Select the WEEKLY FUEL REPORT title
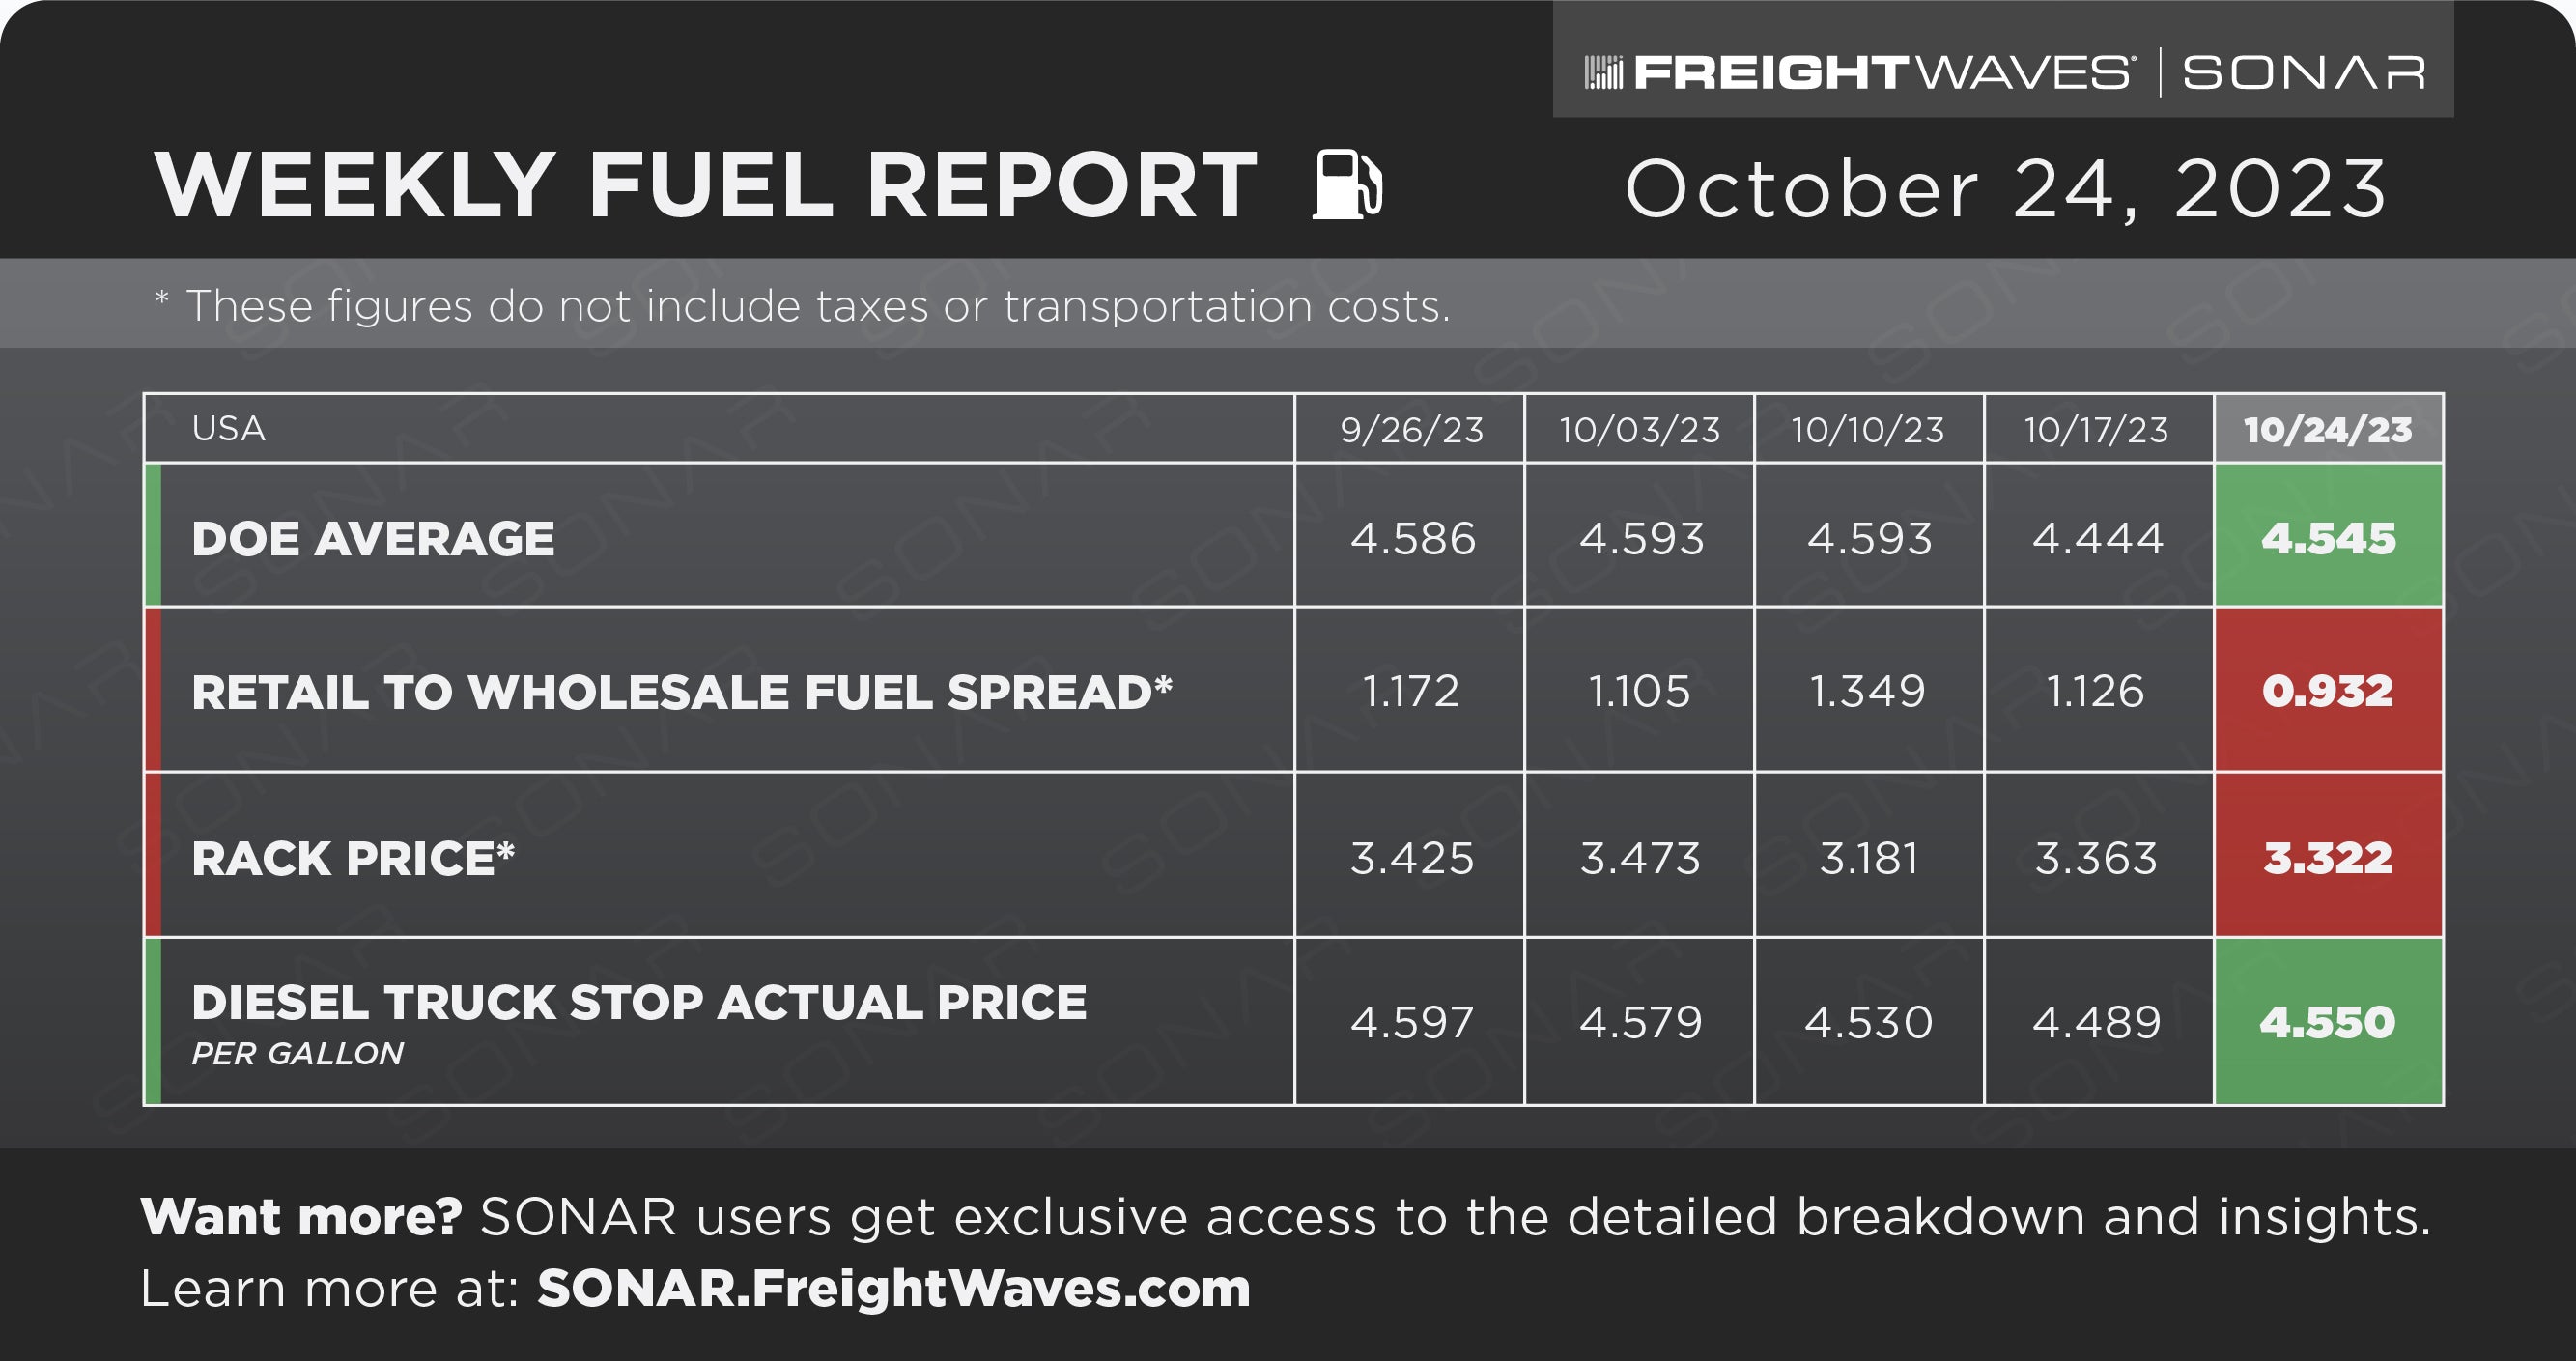2576x1361 pixels. 705,184
